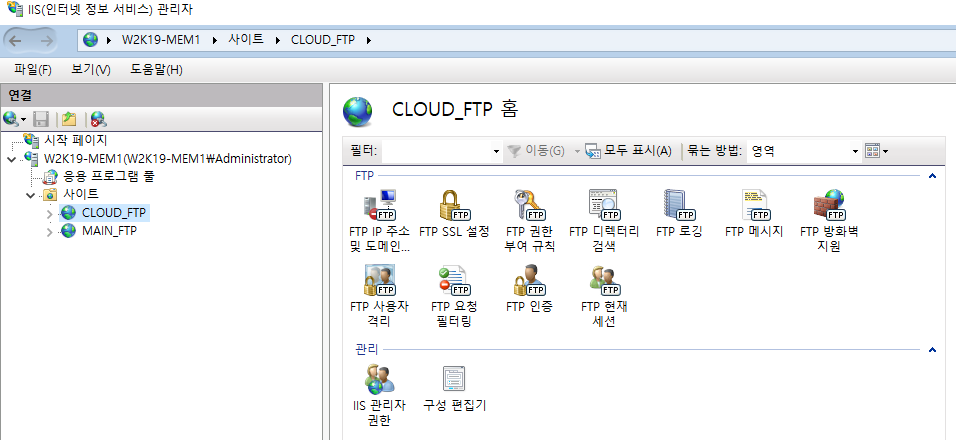The image size is (956, 440).
Task: Open FTP 디렉터리 검색 feature
Action: pyautogui.click(x=604, y=221)
